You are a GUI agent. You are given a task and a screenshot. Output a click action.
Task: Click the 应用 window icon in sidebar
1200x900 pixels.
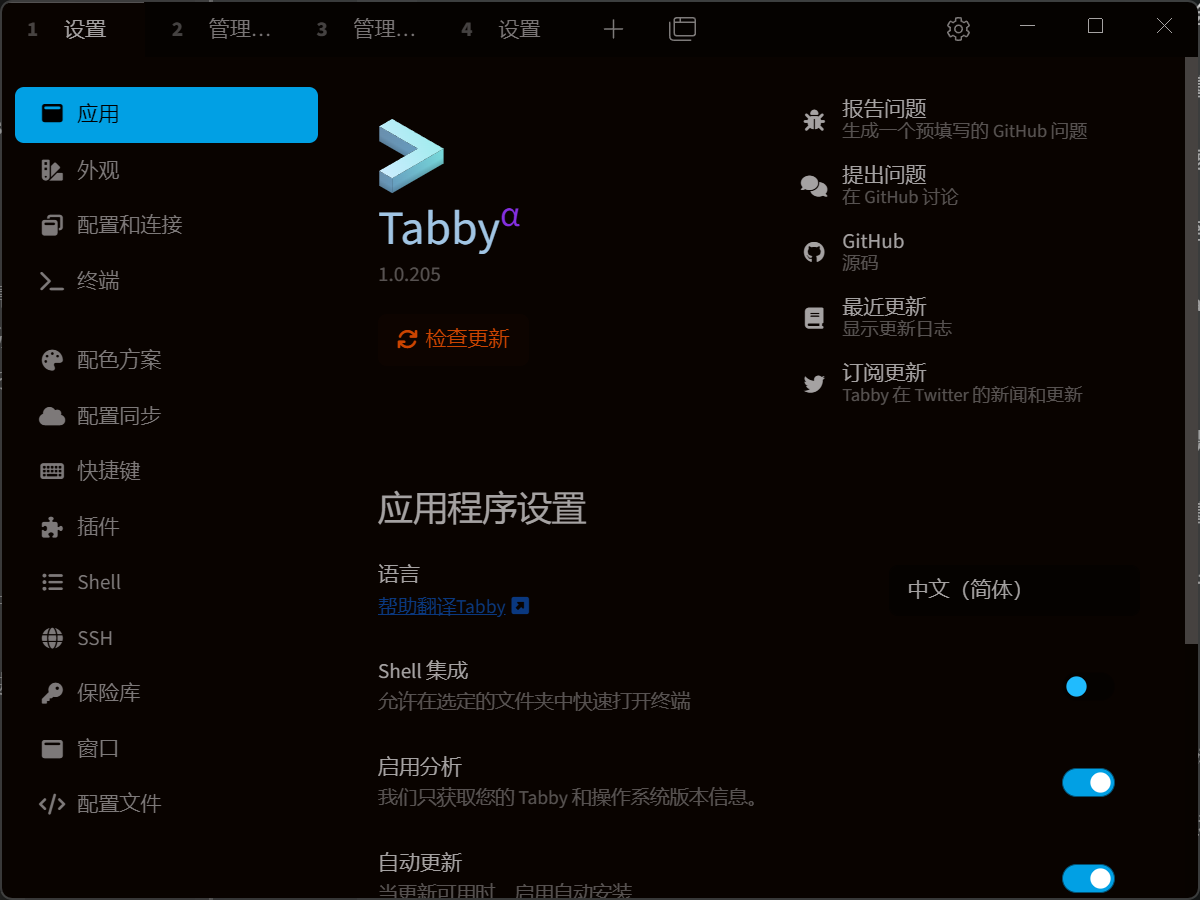(x=52, y=114)
